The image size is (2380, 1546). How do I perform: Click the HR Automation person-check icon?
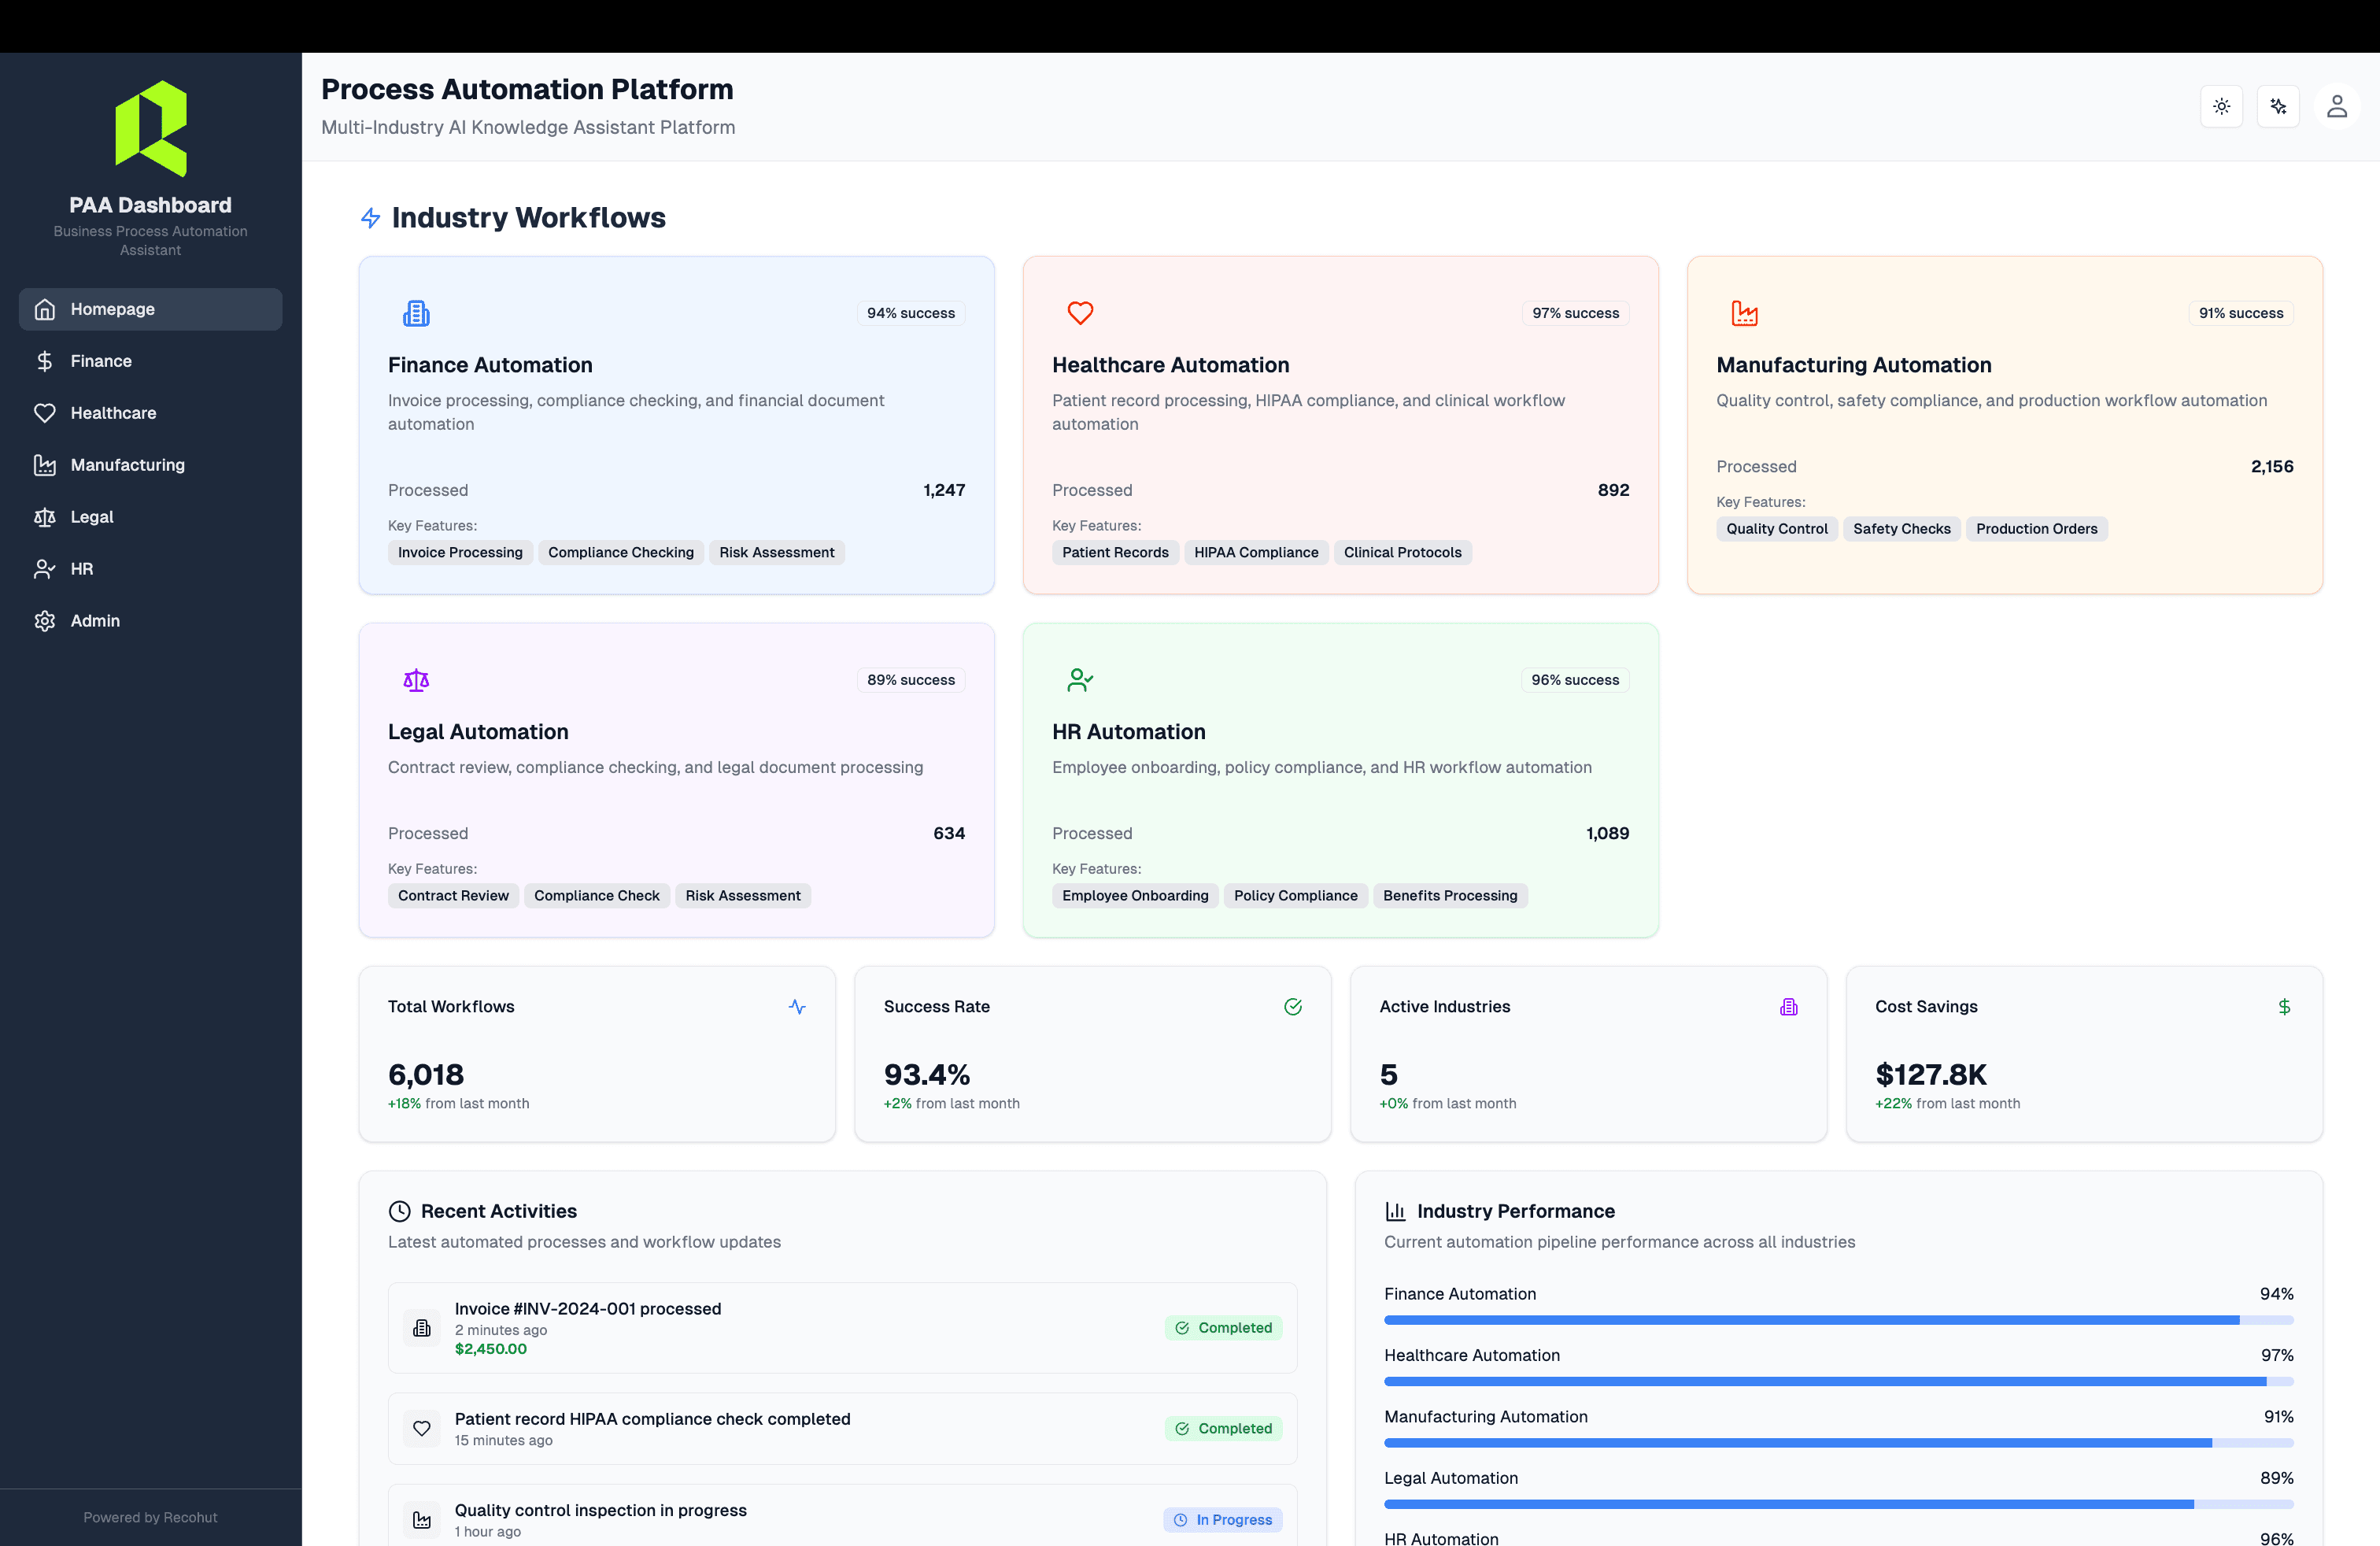coord(1080,679)
